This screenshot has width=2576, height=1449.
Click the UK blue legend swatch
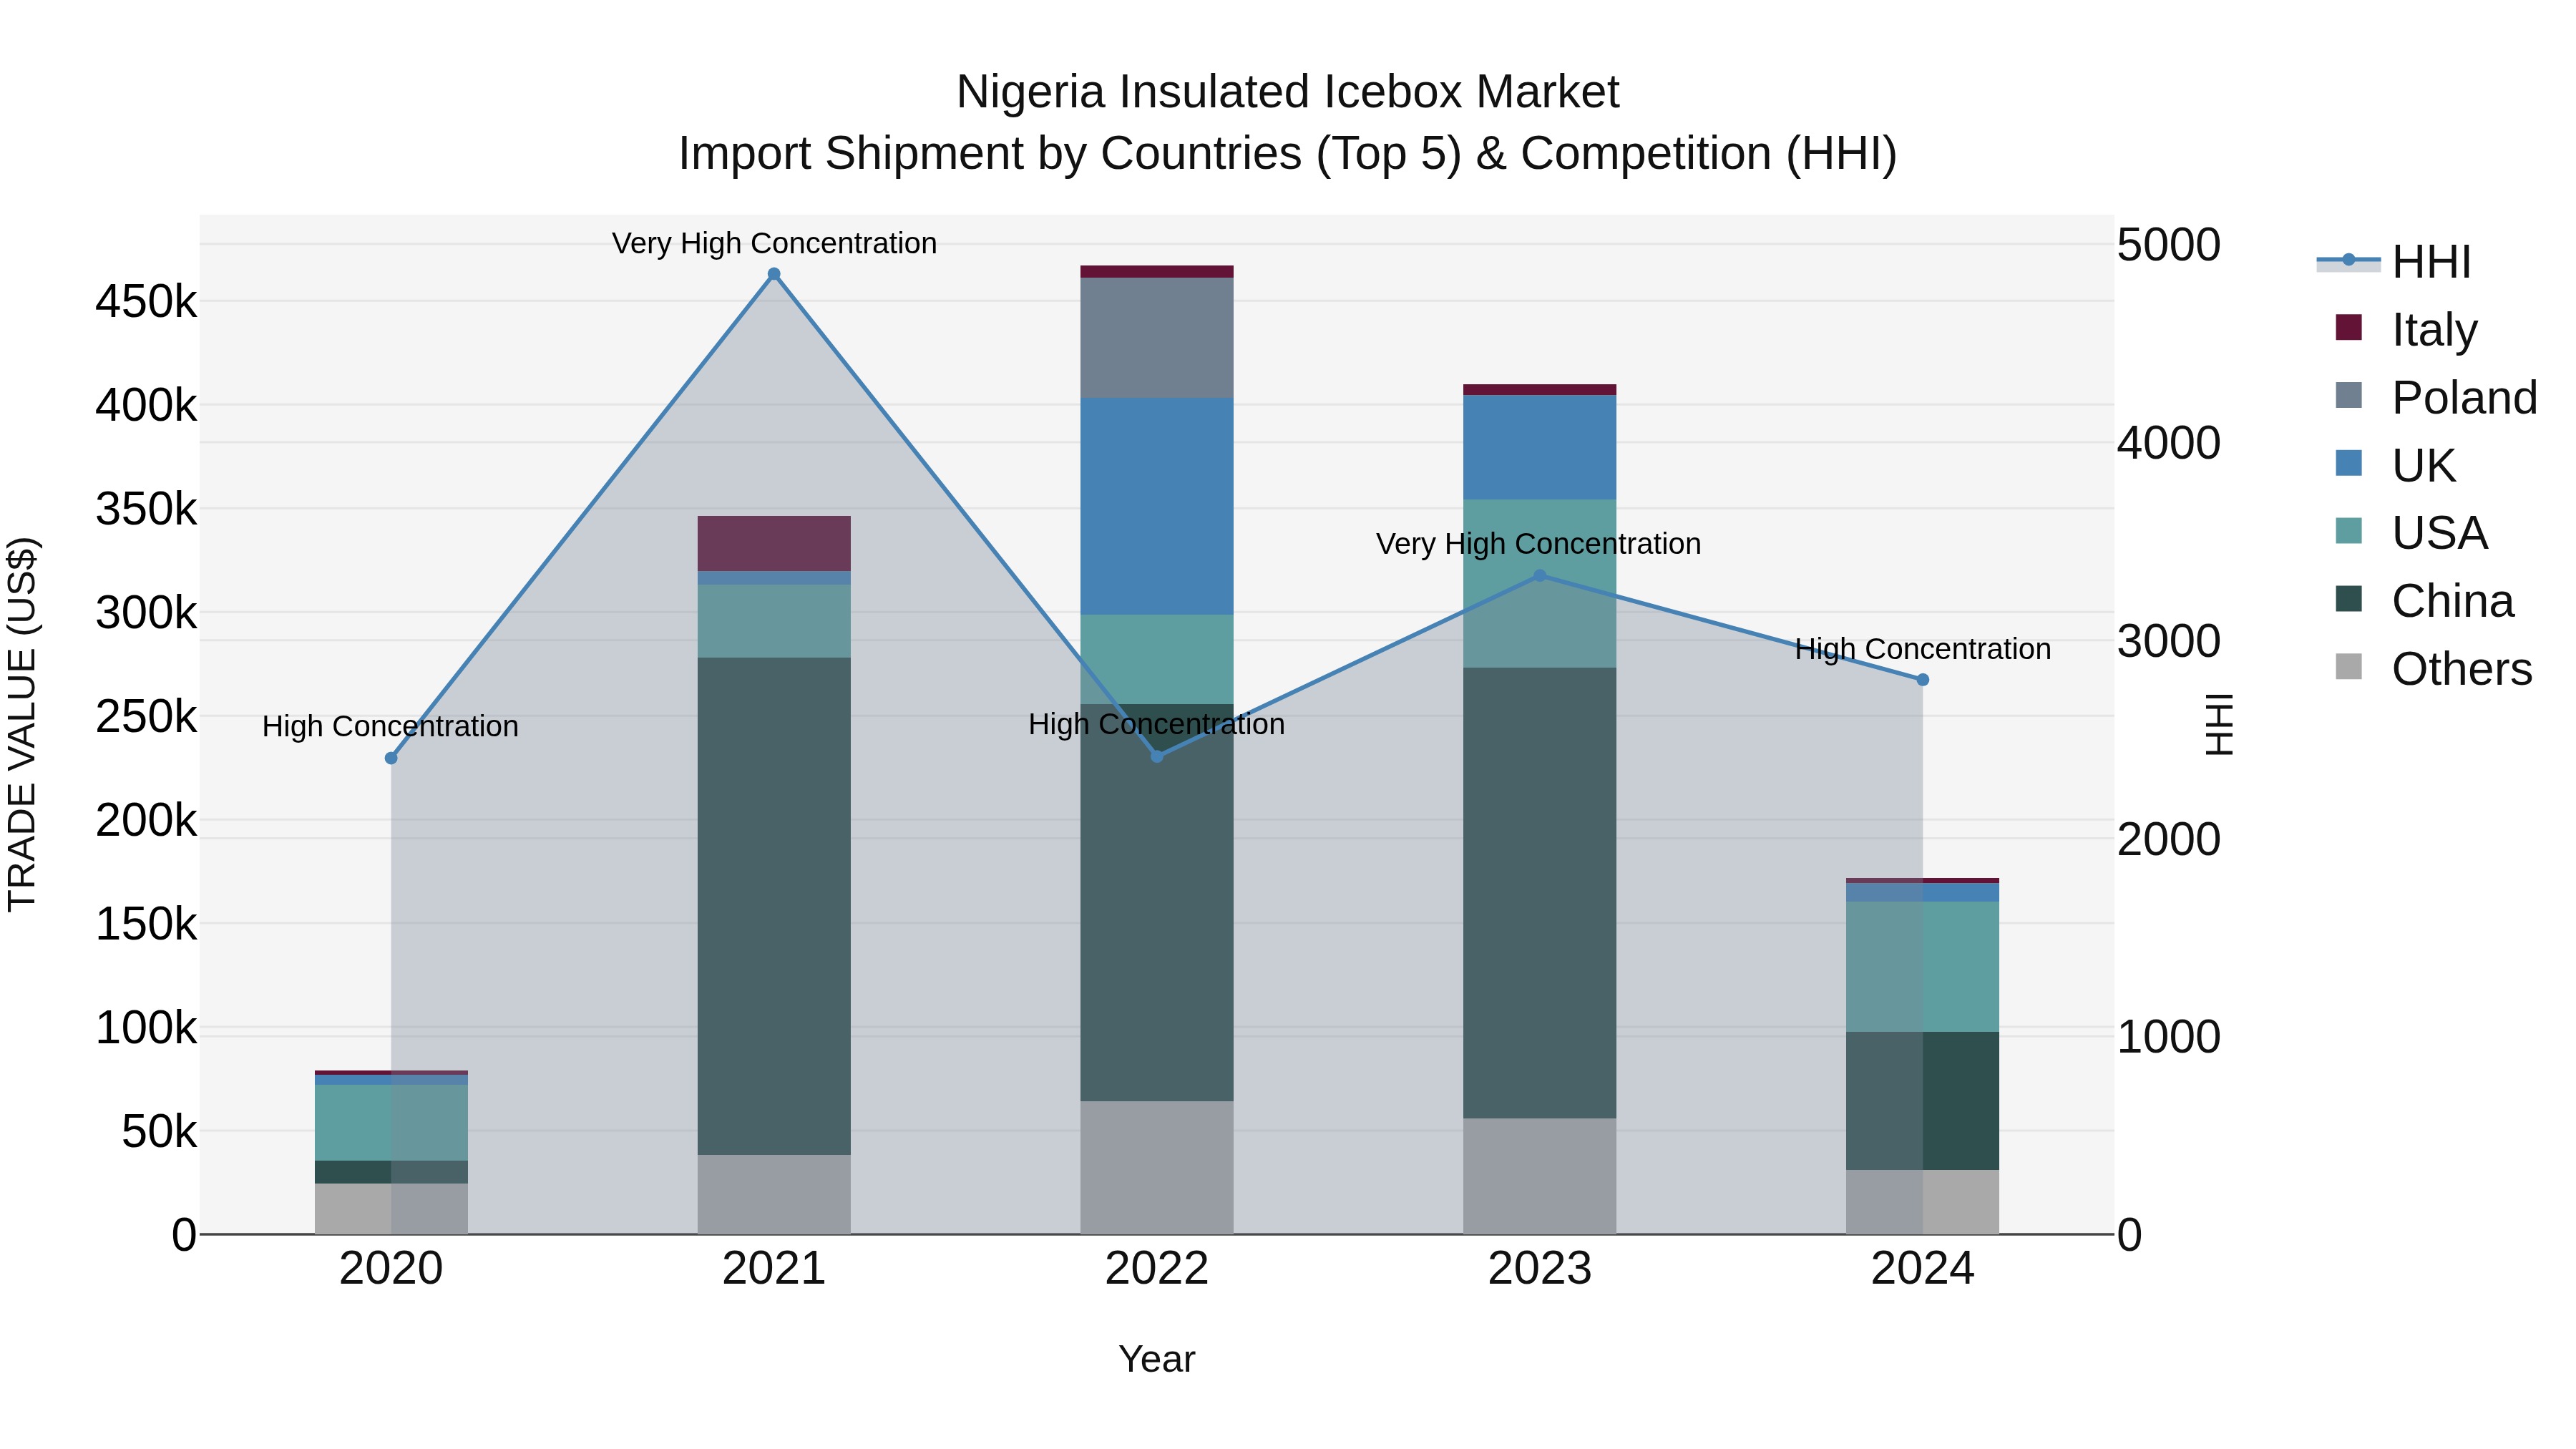click(2349, 463)
